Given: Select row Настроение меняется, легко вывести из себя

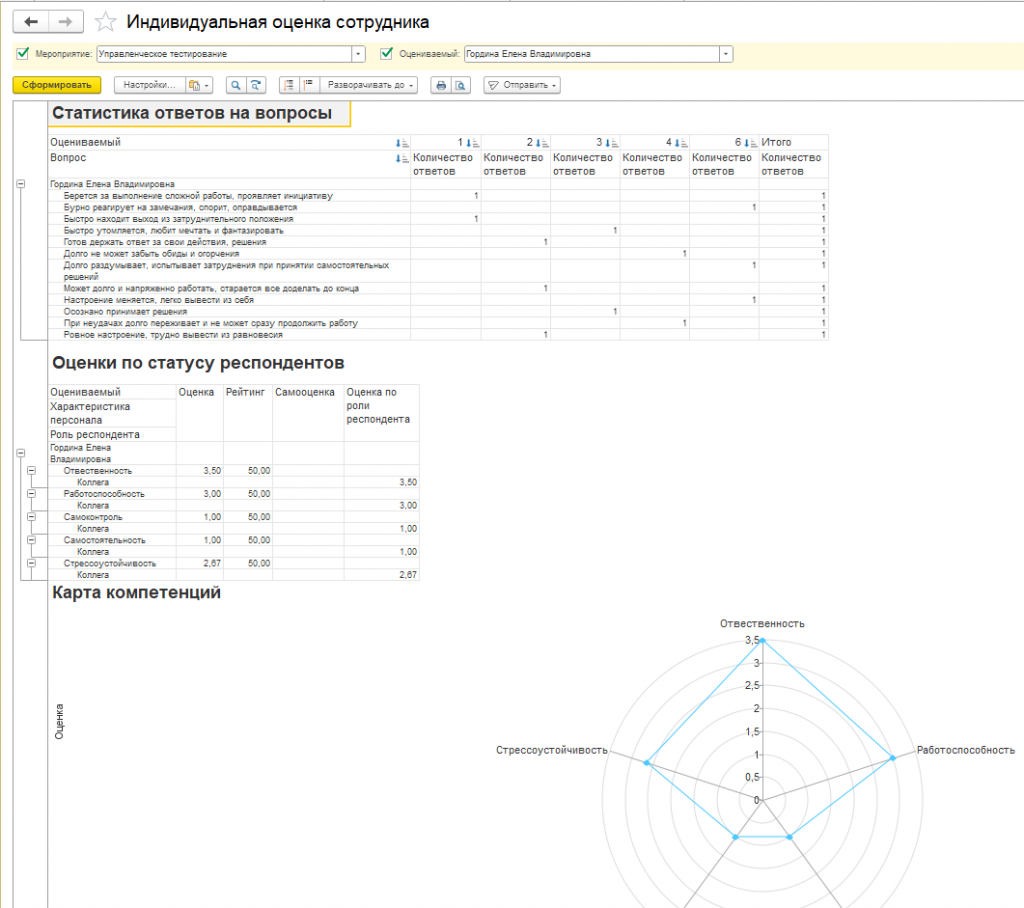Looking at the screenshot, I should pos(439,300).
